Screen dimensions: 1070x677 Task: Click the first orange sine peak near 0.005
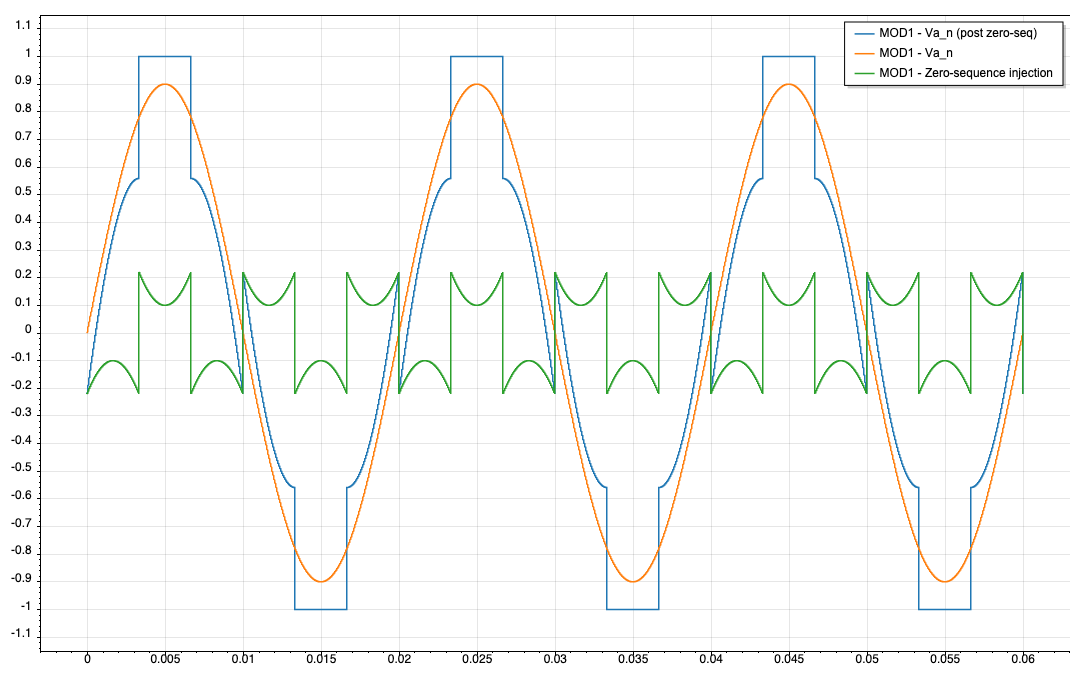[x=165, y=84]
